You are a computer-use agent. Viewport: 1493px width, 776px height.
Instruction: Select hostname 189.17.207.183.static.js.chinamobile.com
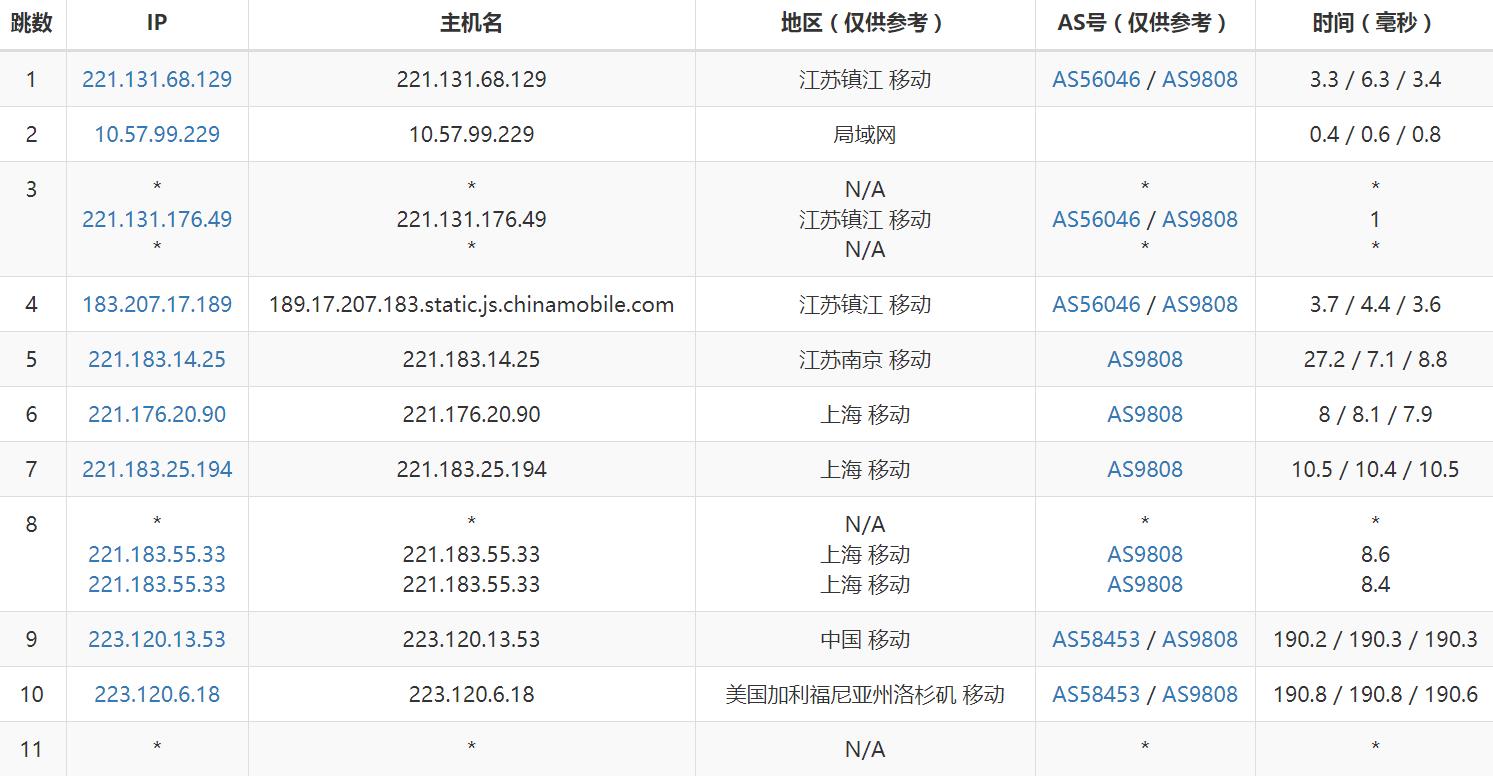tap(471, 304)
